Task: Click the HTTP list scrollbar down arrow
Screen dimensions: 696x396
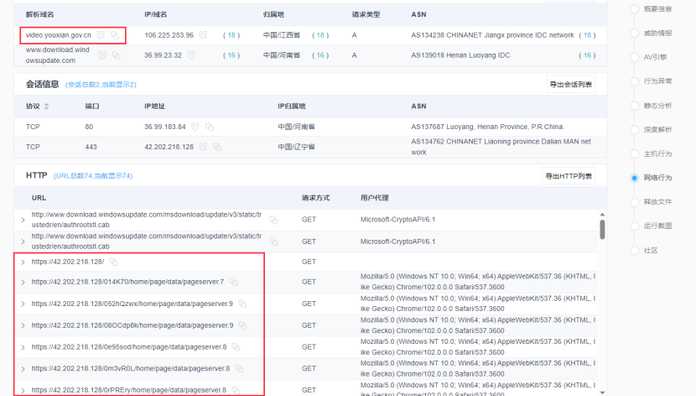Action: [x=602, y=392]
